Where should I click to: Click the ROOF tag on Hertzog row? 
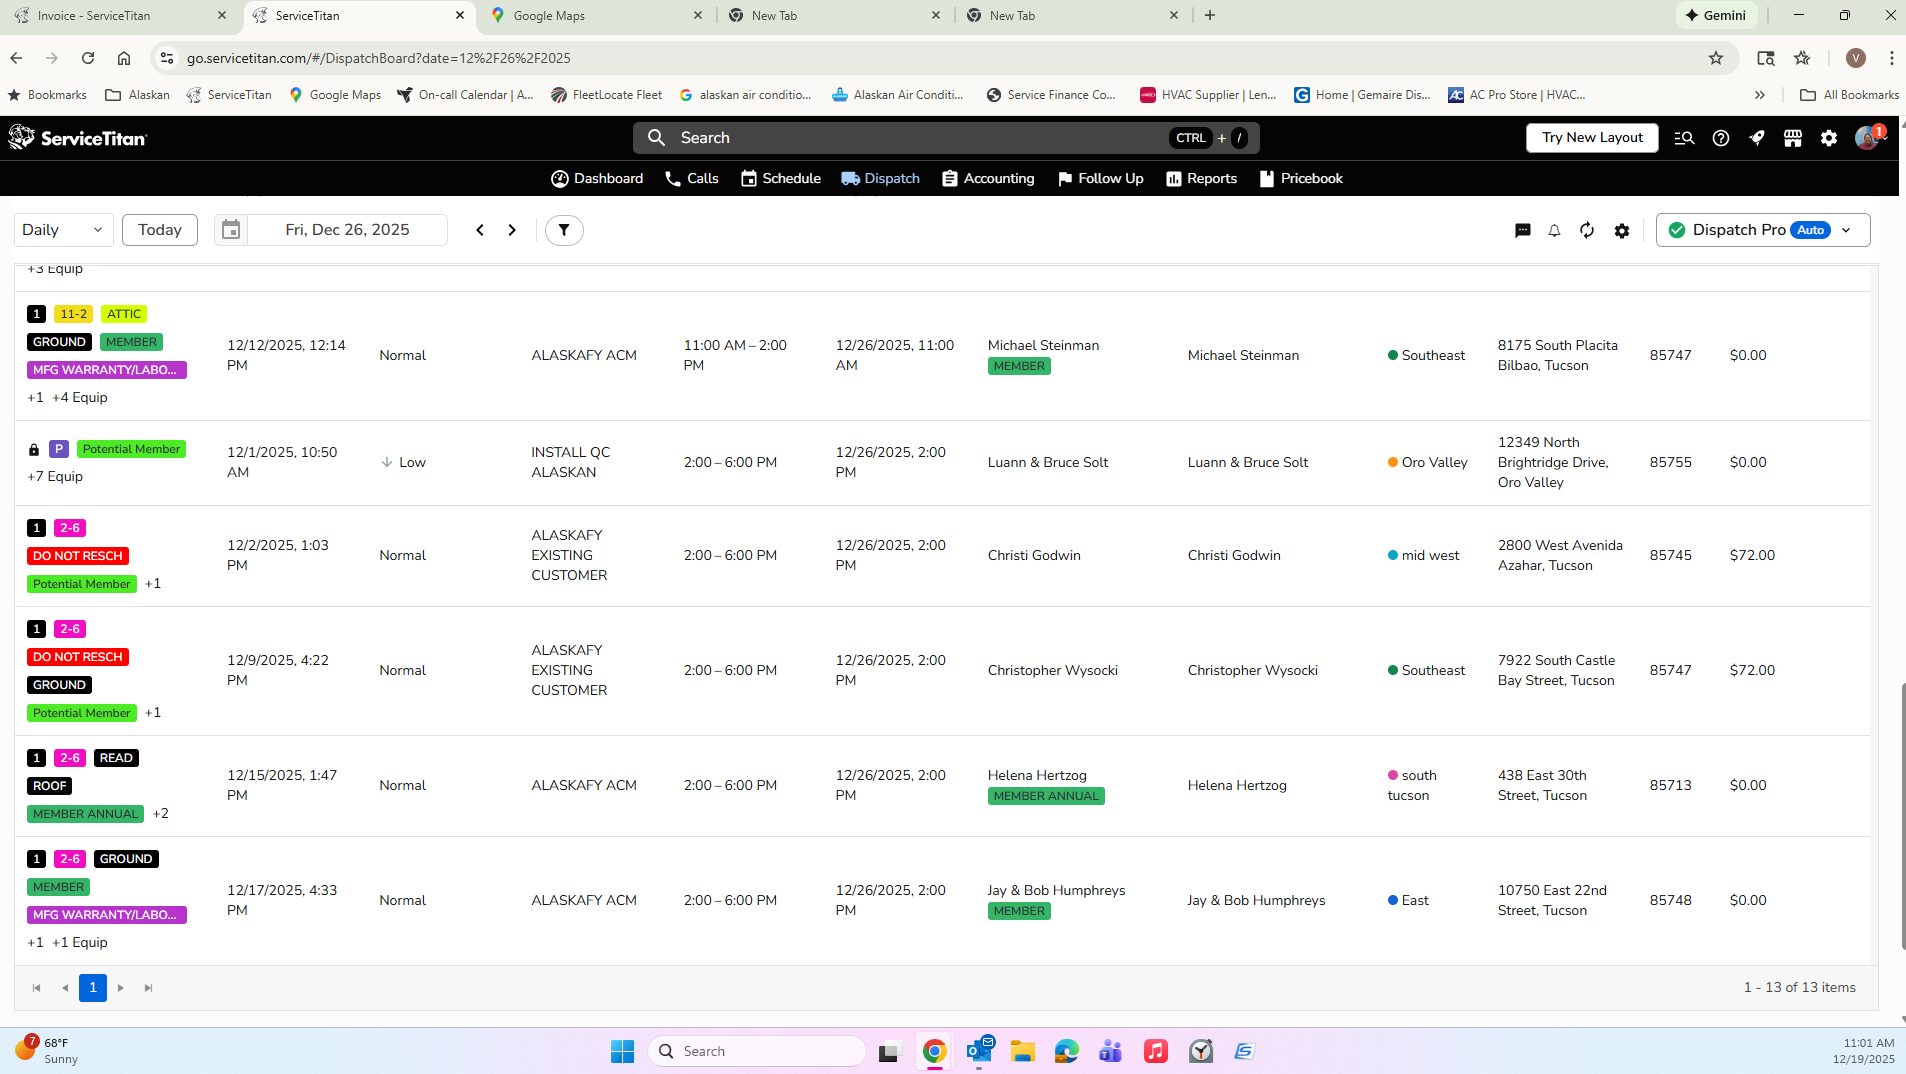tap(49, 786)
